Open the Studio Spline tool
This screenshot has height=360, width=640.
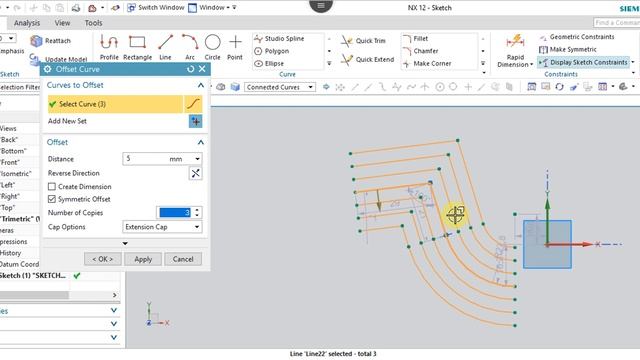coord(279,38)
